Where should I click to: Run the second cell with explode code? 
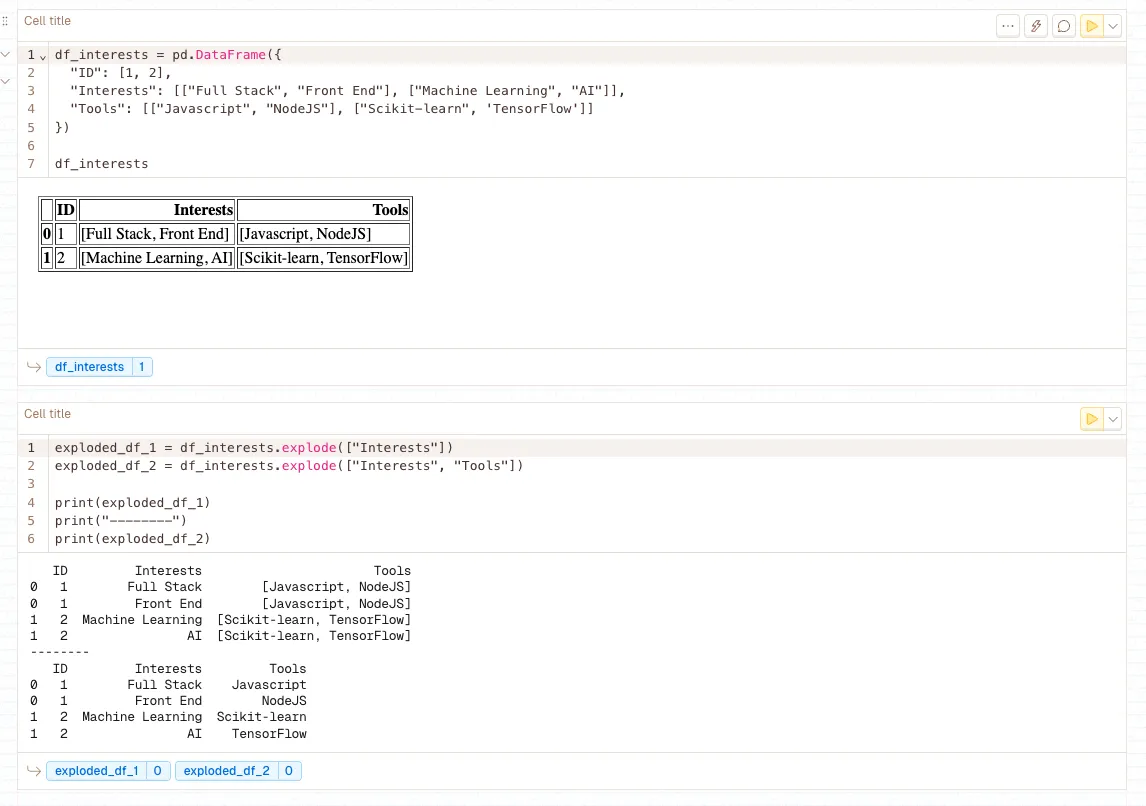coord(1091,419)
